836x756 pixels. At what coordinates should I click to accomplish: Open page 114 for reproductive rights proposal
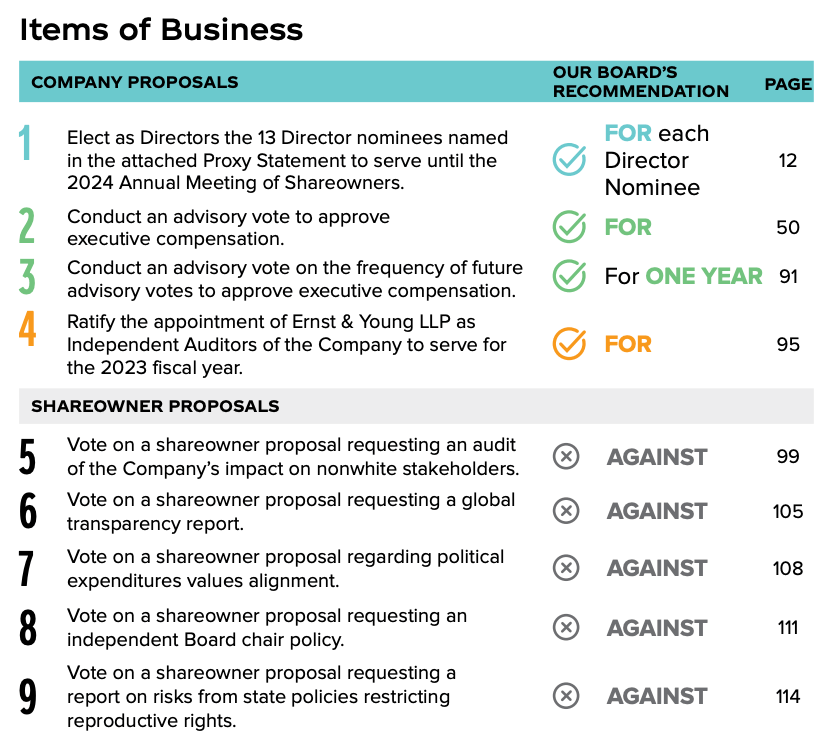point(788,696)
